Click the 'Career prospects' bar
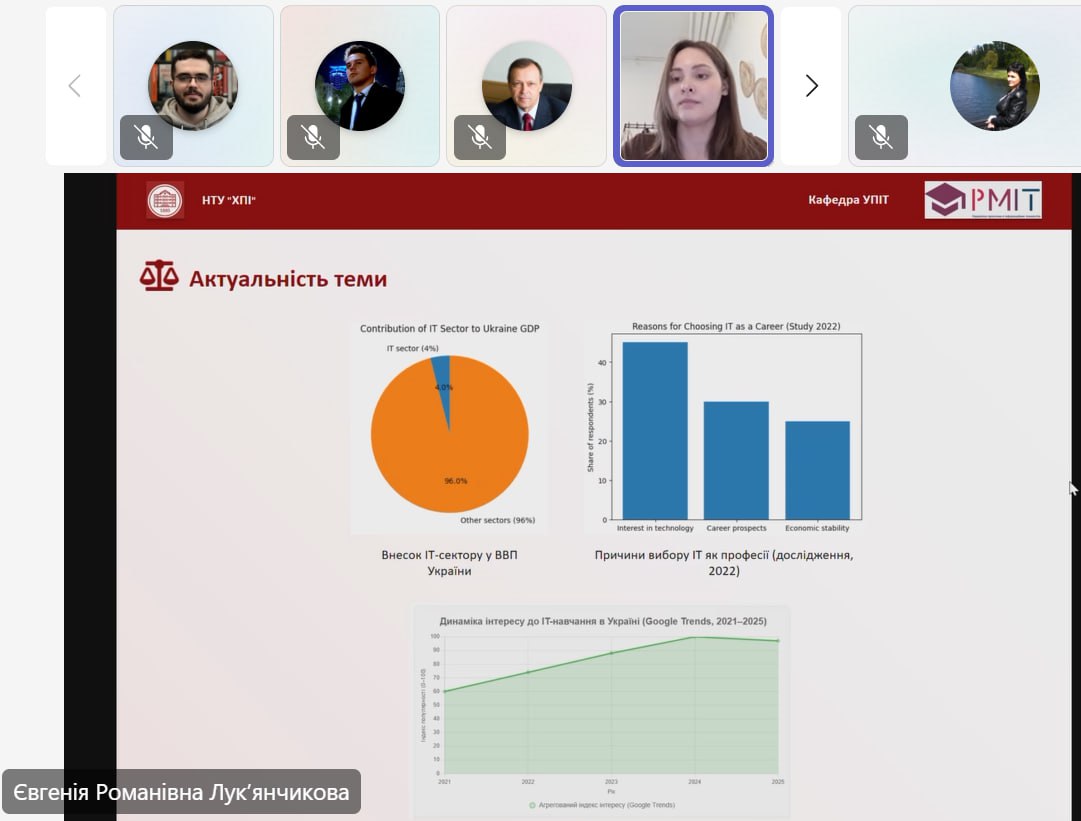1081x821 pixels. click(736, 460)
